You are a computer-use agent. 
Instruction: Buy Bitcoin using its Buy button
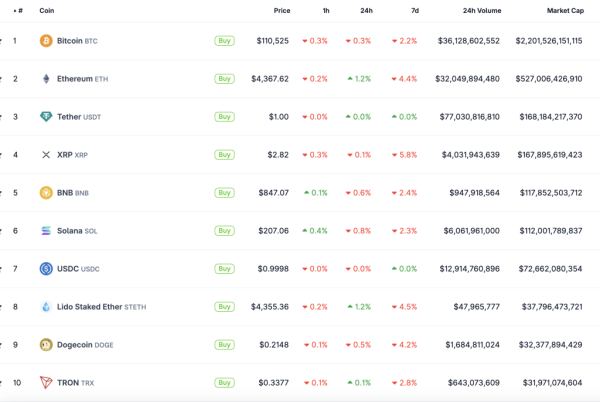pyautogui.click(x=224, y=41)
